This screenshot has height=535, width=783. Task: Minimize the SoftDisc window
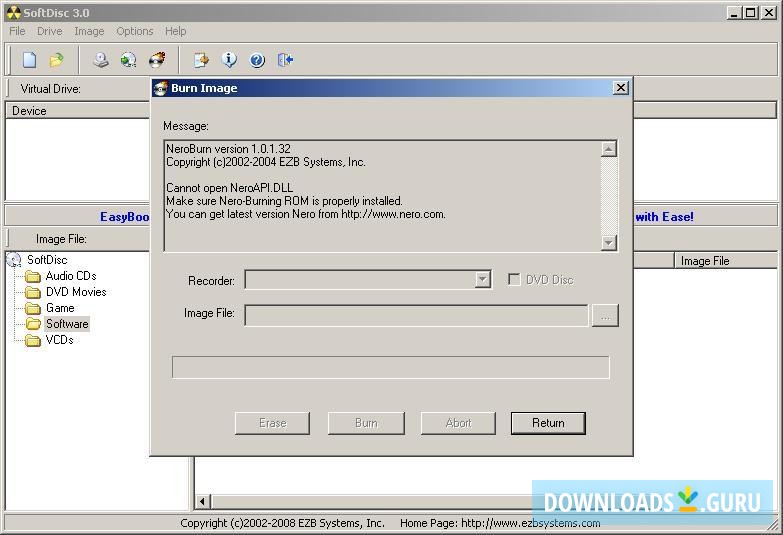click(734, 13)
